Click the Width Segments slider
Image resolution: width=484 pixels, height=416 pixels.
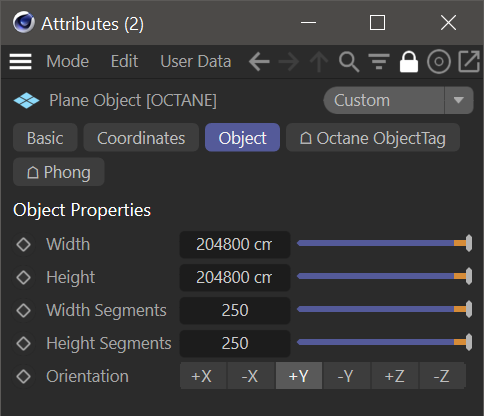(384, 309)
